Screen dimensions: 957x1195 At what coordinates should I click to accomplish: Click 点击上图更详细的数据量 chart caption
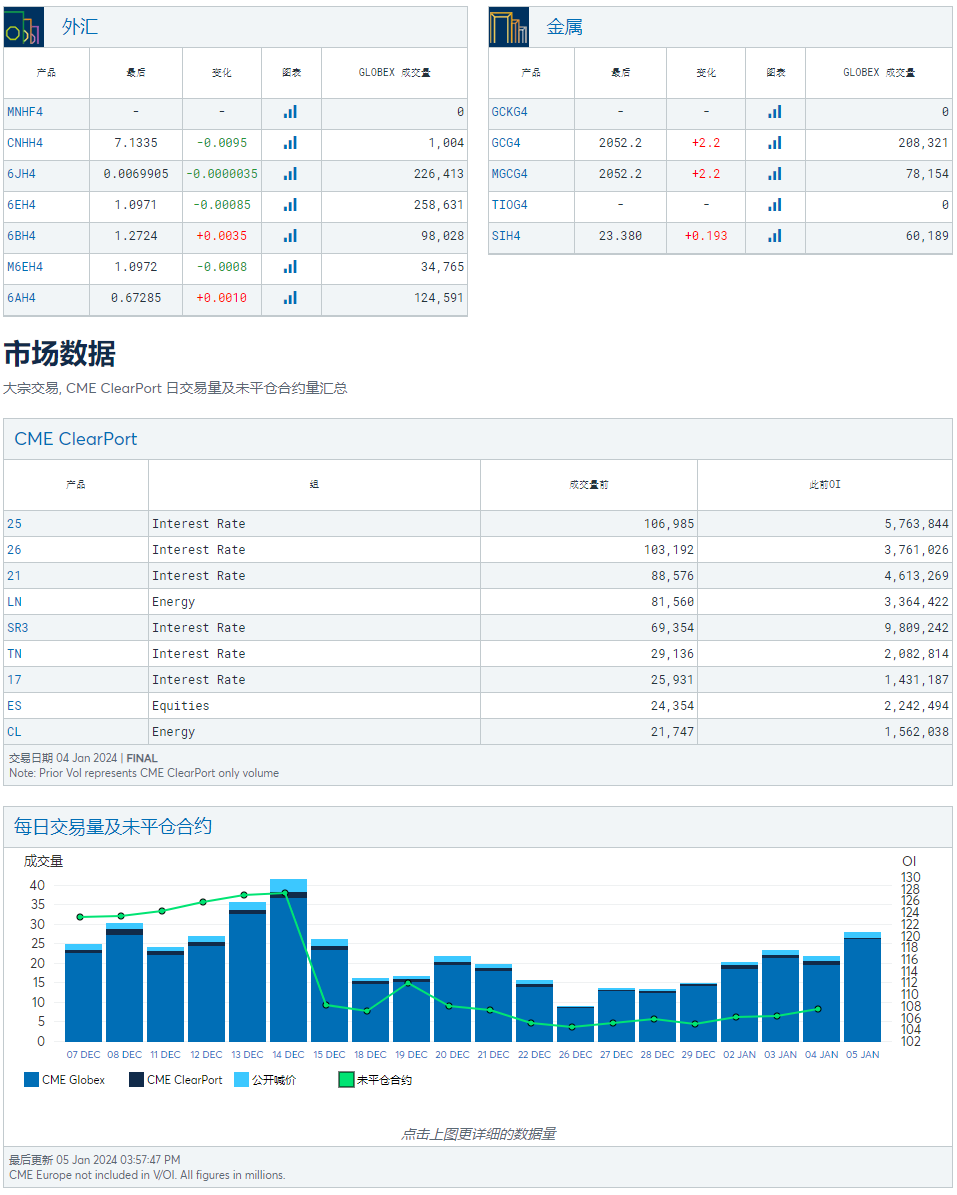478,1134
